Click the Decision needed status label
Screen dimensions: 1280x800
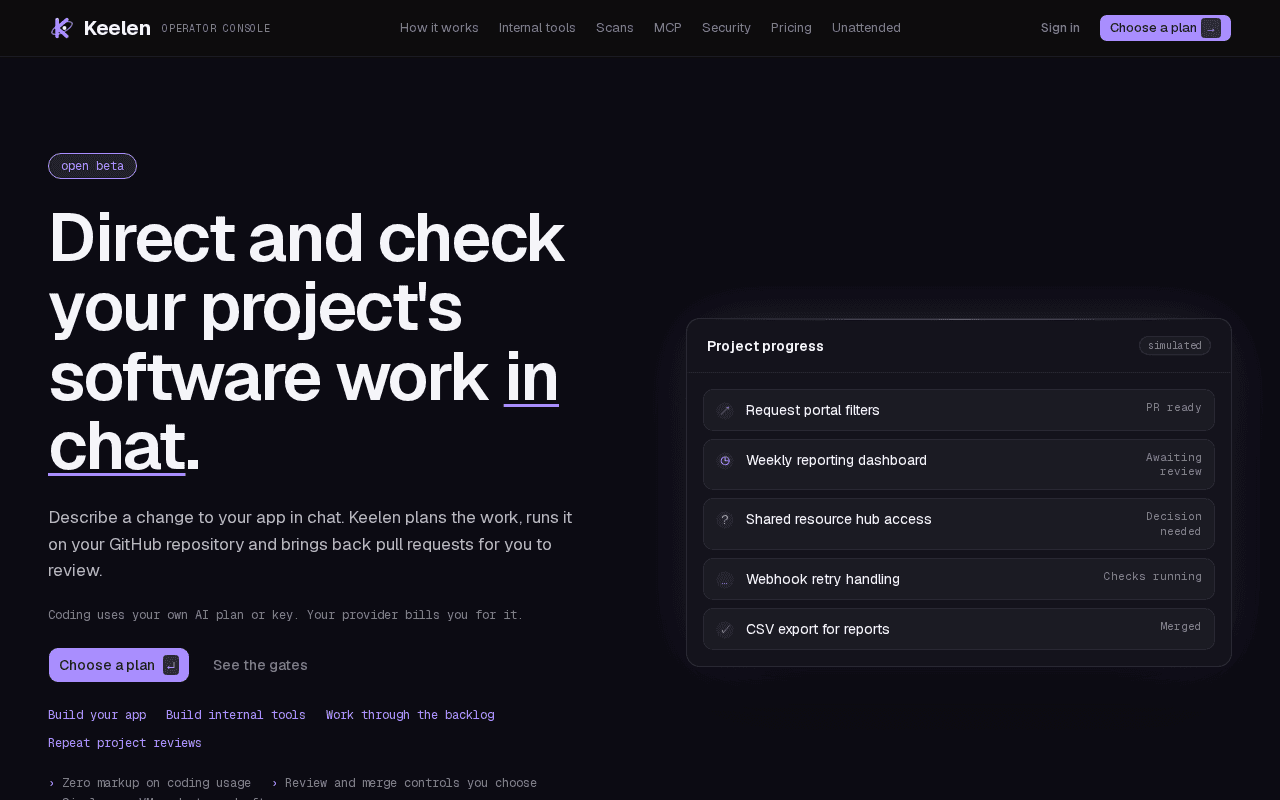1174,524
